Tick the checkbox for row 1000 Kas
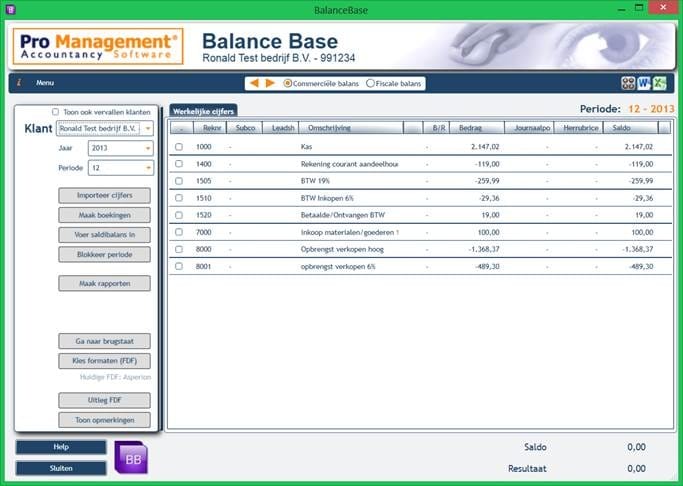683x486 pixels. (179, 147)
